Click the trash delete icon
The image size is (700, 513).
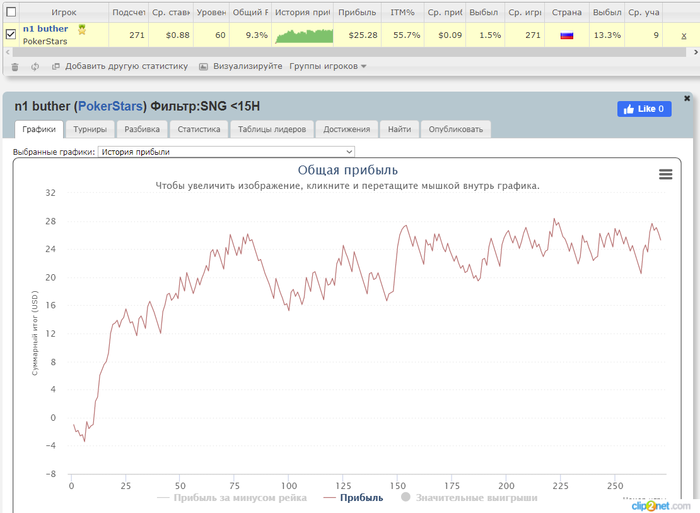point(15,67)
